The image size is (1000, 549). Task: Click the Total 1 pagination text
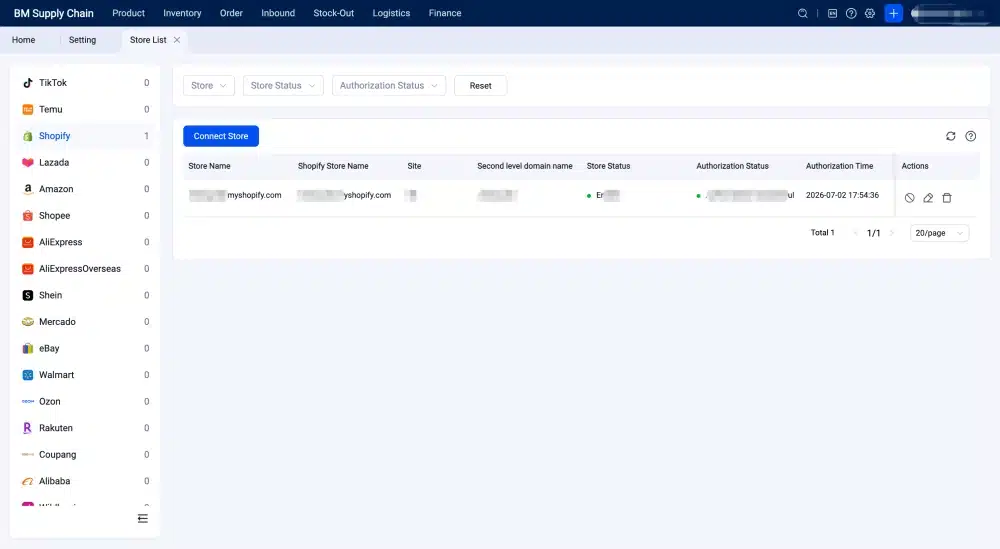(x=822, y=233)
